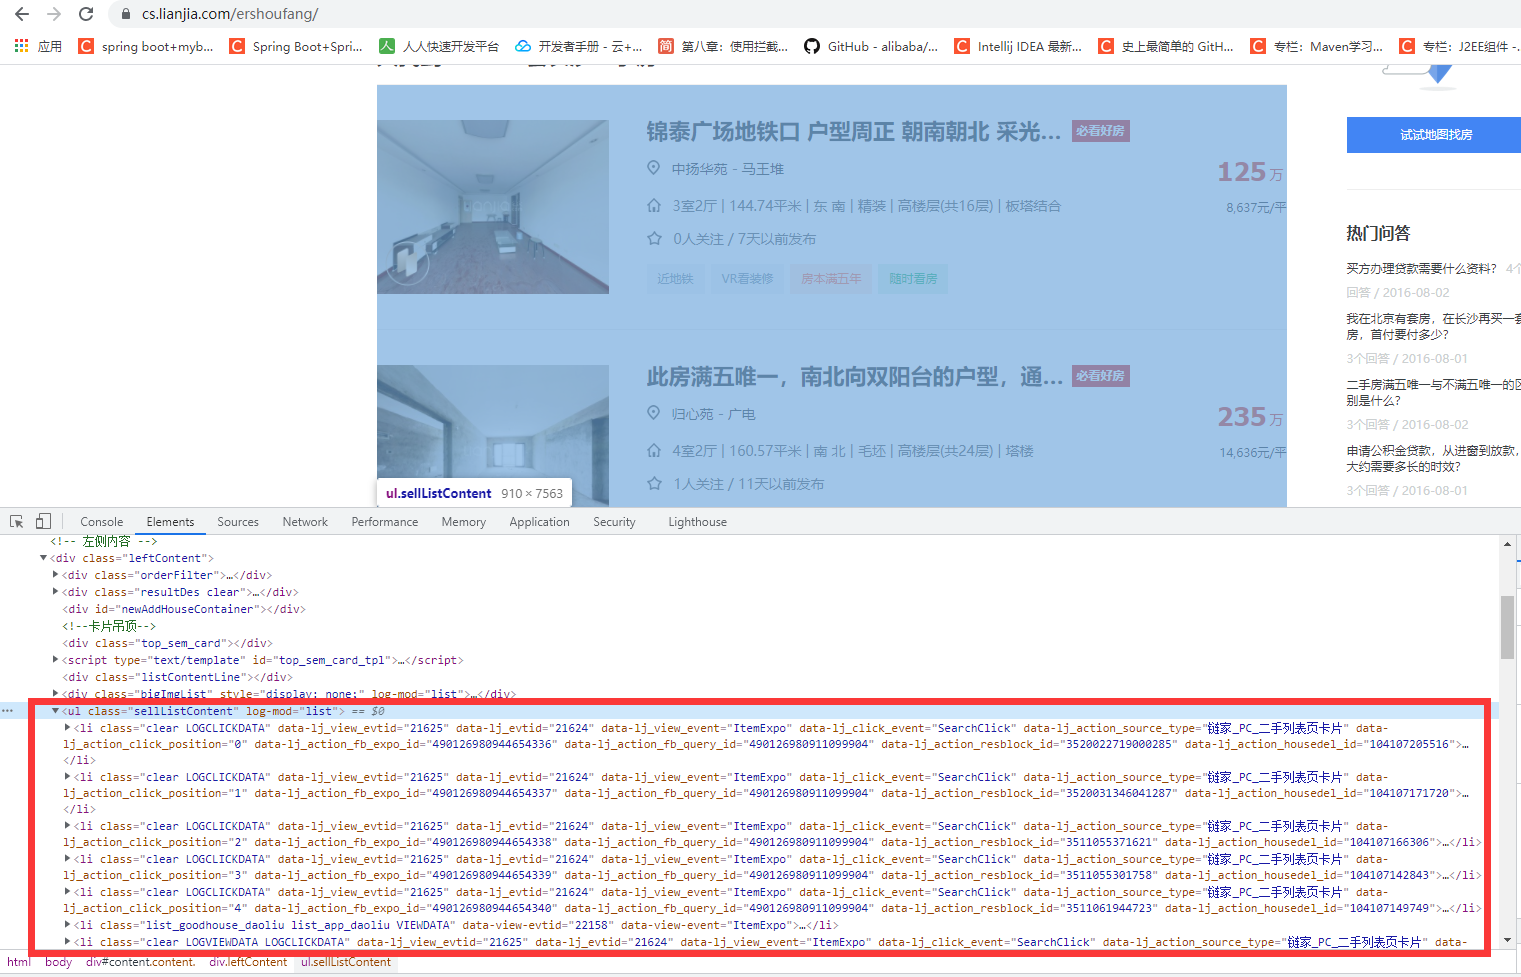Click the div.leftContent breadcrumb
The image size is (1521, 977).
[248, 962]
